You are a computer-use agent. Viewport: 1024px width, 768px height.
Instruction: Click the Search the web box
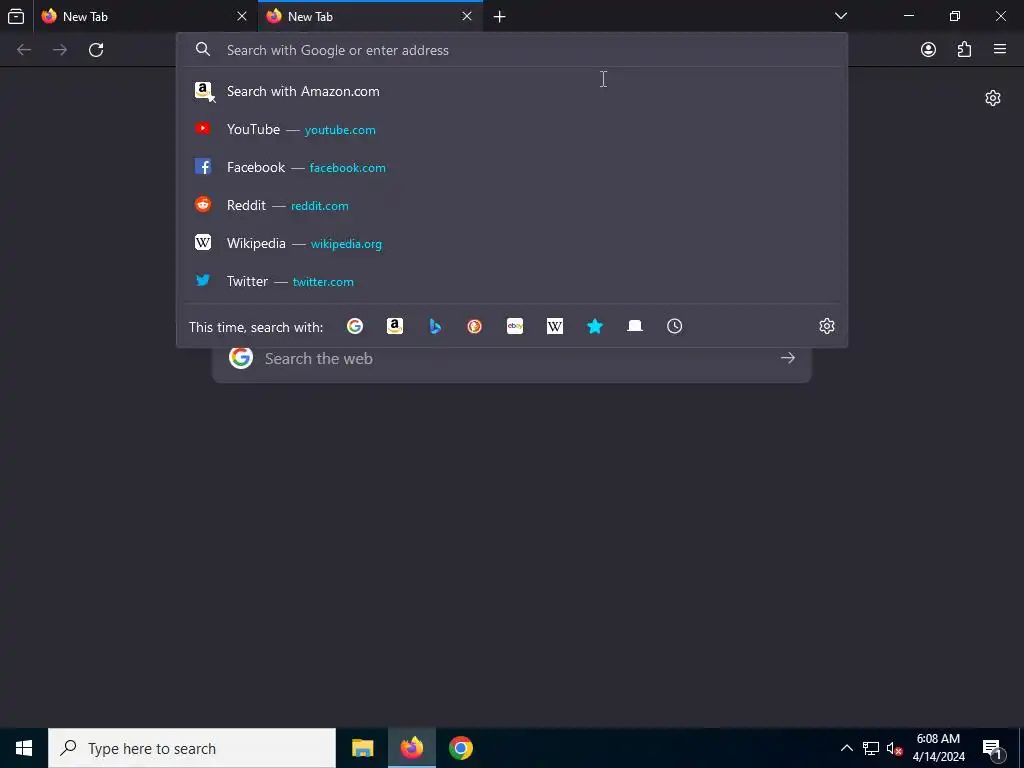511,359
